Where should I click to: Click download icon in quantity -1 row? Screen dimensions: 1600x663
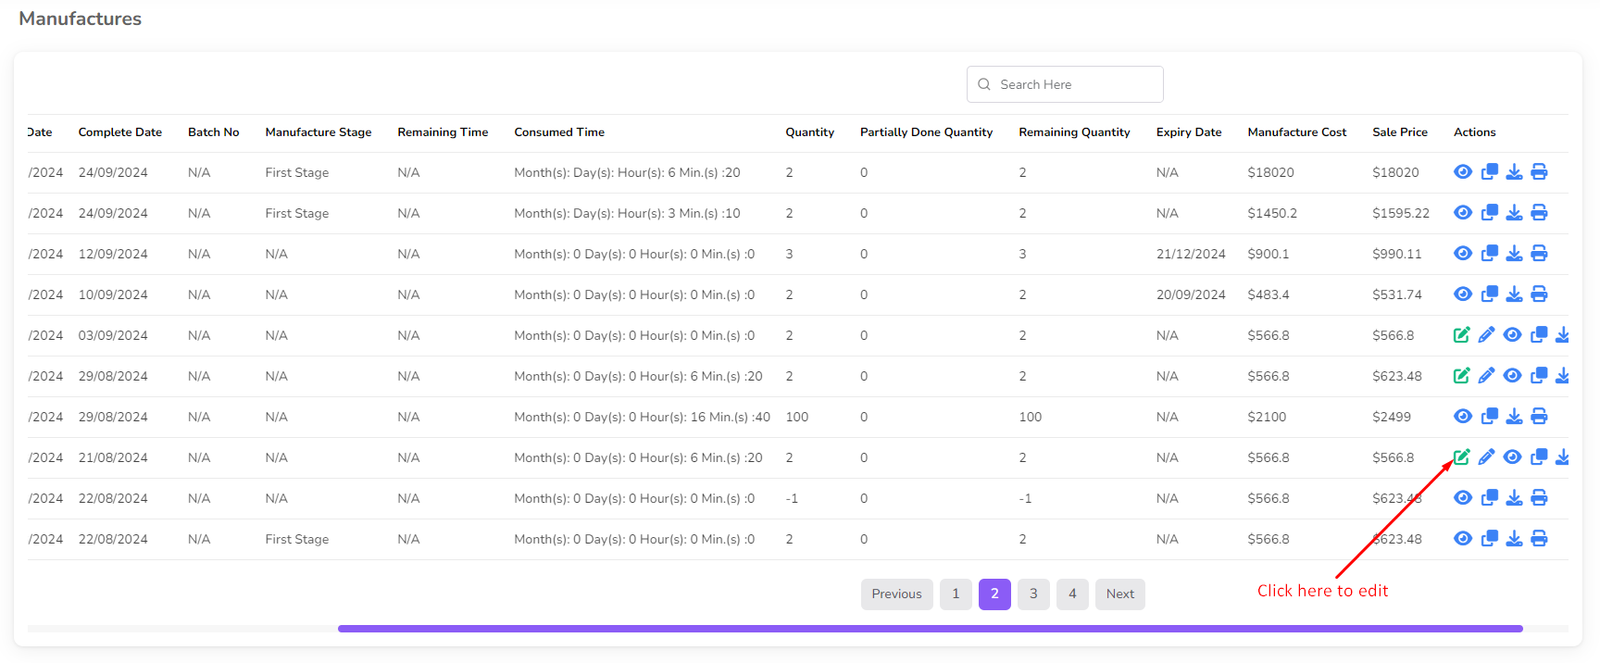[x=1514, y=498]
